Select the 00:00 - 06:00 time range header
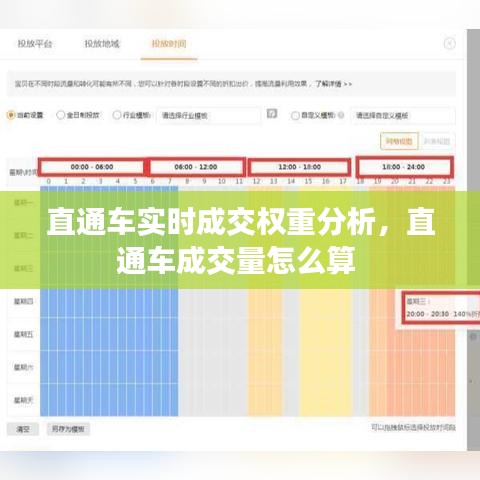 tap(92, 167)
